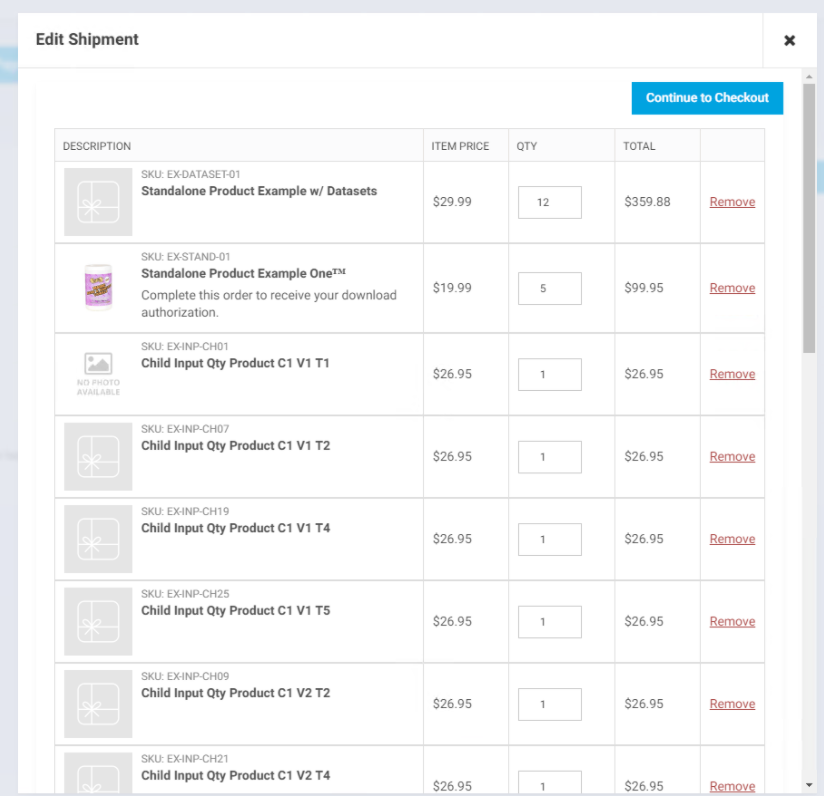Edit quantity field for SKU EX-INP-CH09
This screenshot has height=796, width=824.
pyautogui.click(x=550, y=705)
